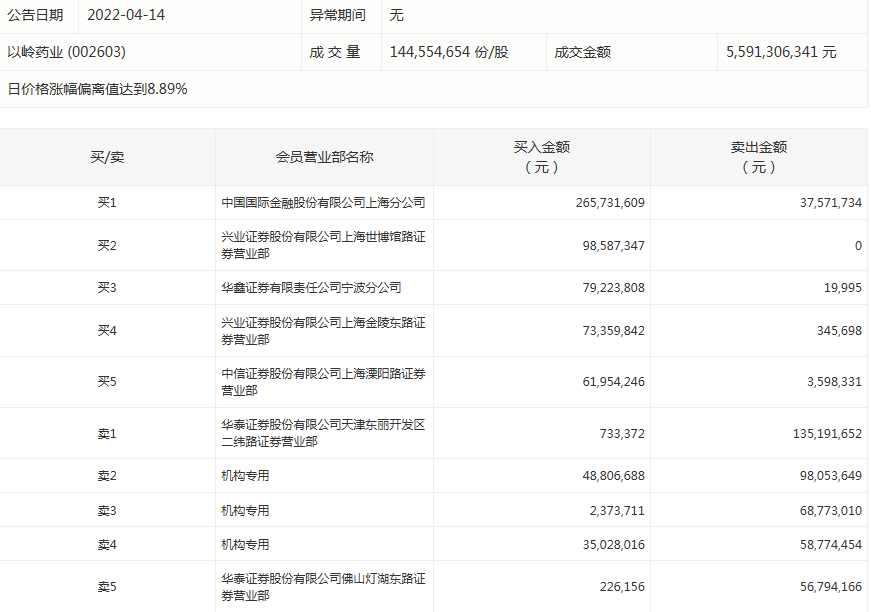The width and height of the screenshot is (871, 612).
Task: Click the buy amount 48,806,688
Action: (613, 476)
